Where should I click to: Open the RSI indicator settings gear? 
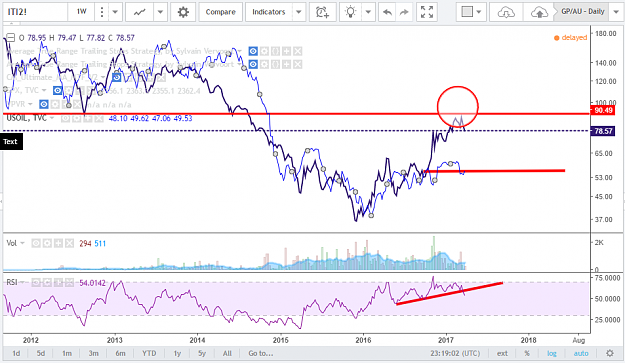47,283
